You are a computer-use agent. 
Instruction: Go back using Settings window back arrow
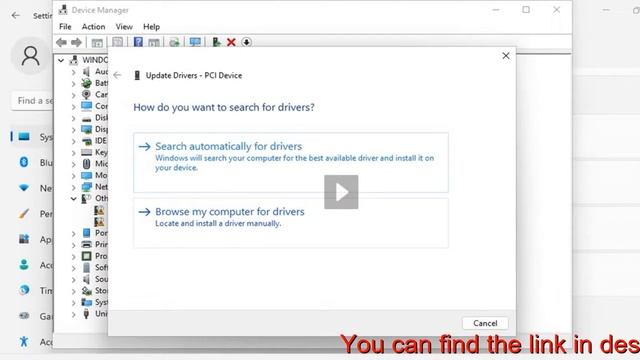point(16,16)
